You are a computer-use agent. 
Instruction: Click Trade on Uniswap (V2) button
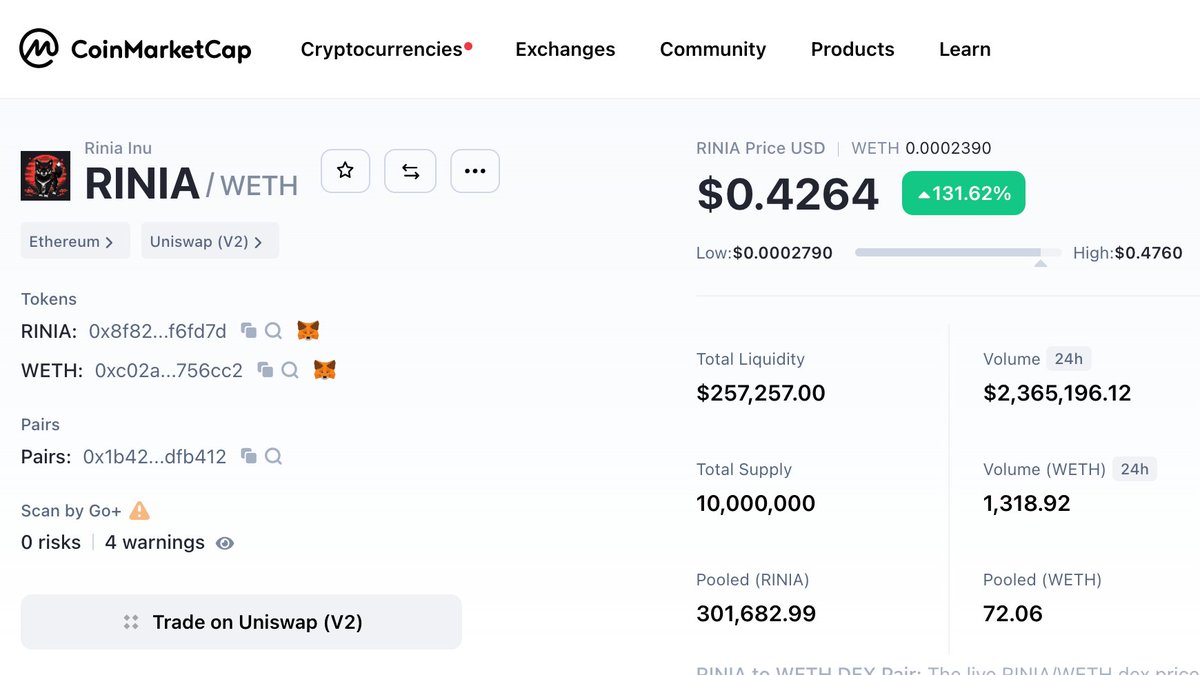[x=241, y=622]
